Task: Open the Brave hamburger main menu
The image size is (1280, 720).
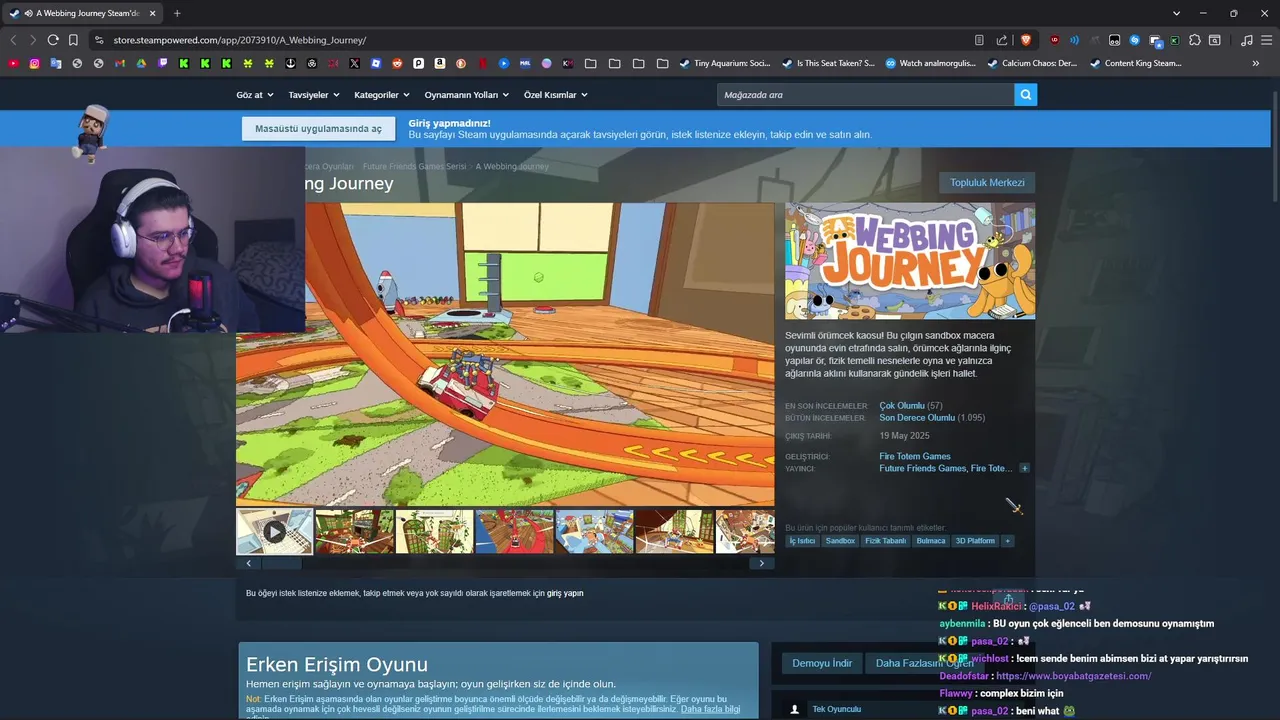Action: (x=1266, y=40)
